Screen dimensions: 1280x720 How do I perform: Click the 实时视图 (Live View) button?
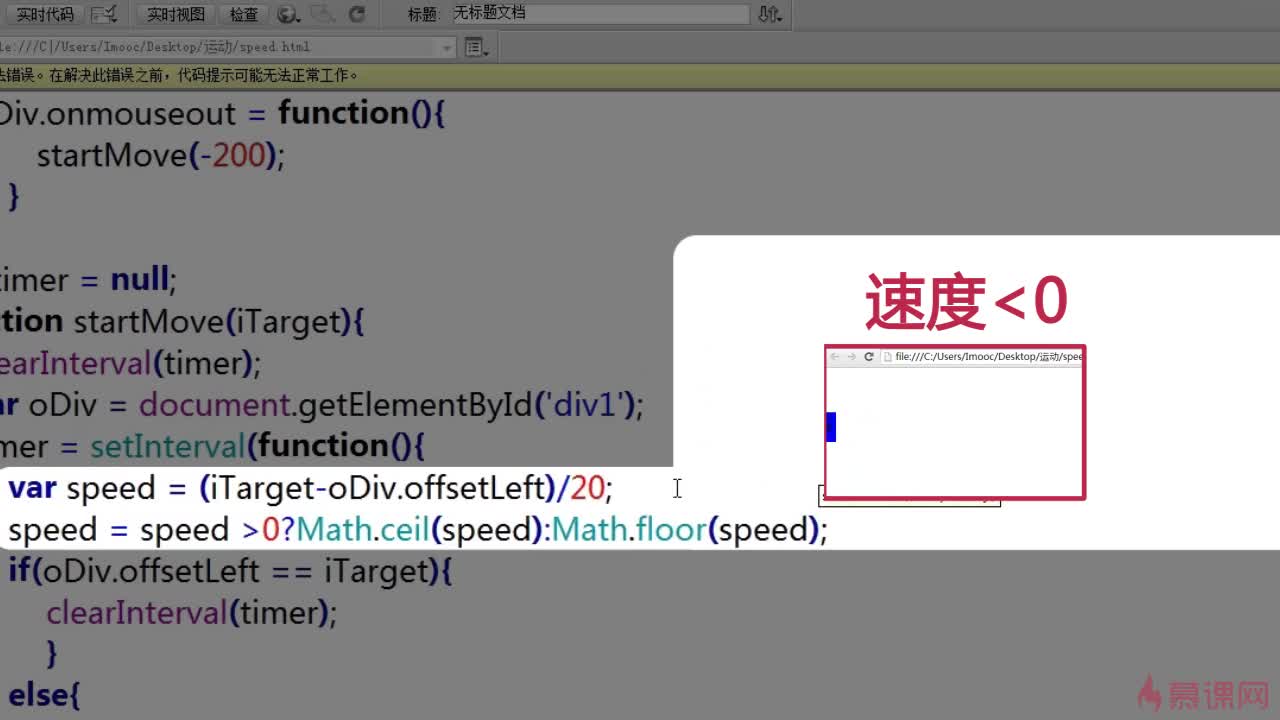176,14
